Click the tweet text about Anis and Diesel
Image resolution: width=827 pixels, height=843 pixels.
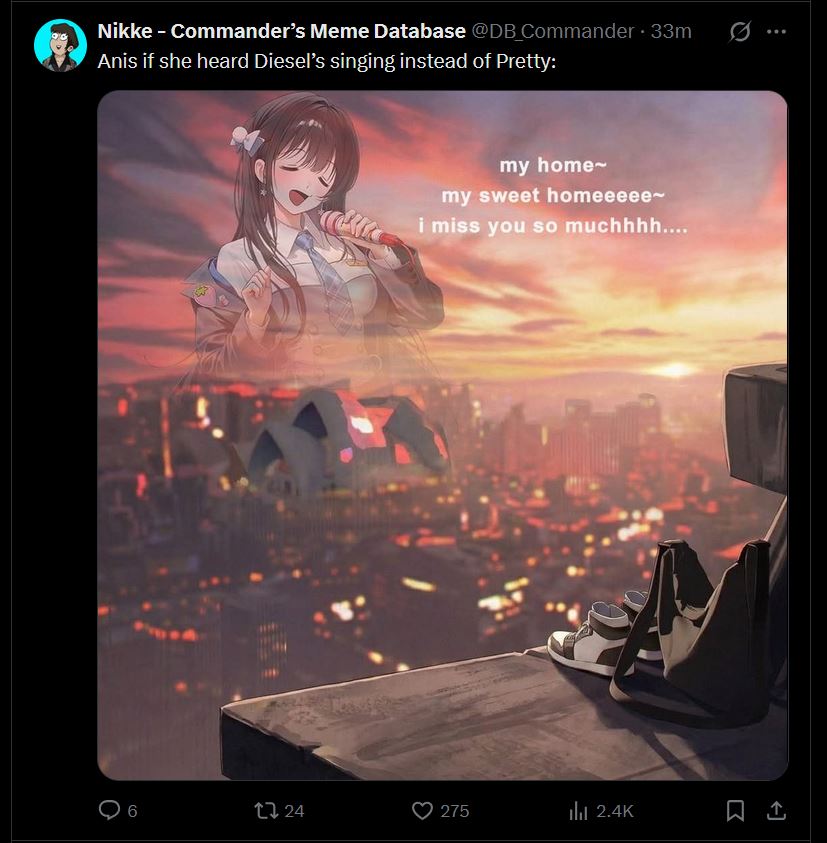tap(326, 61)
